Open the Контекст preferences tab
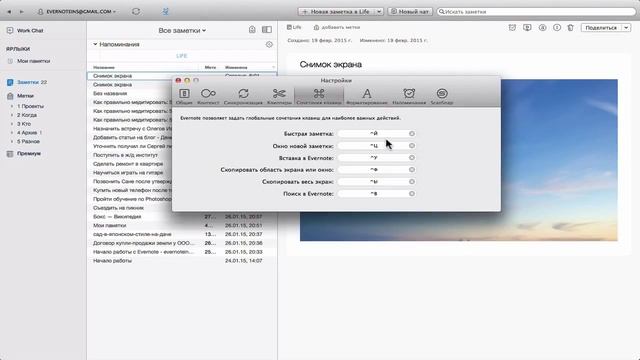The image size is (640, 360). [208, 96]
